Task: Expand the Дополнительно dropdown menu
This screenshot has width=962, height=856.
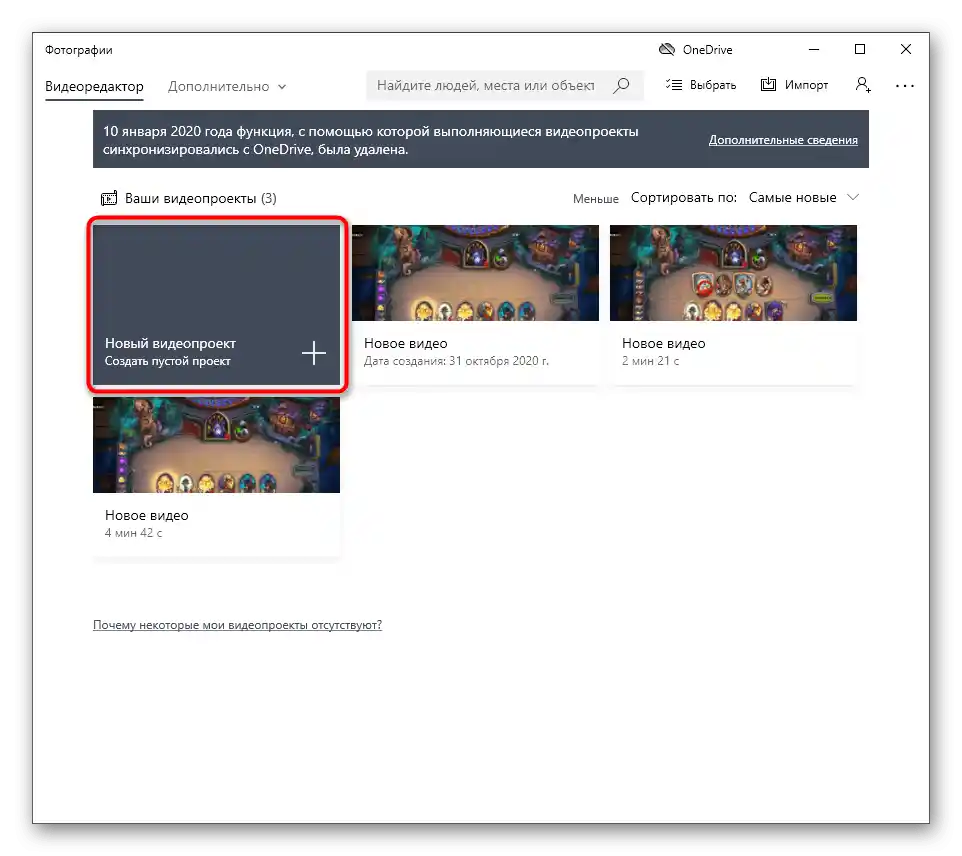Action: [x=227, y=87]
